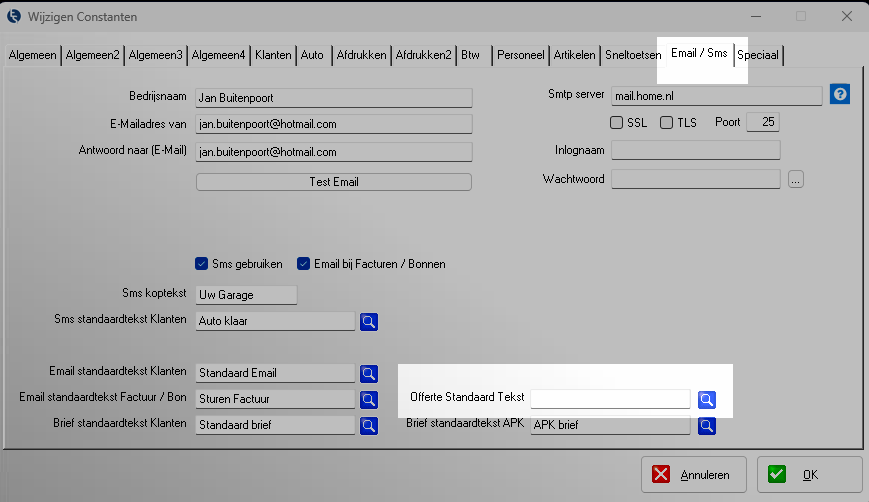Open the Afdrukken2 tab
This screenshot has height=502, width=869.
tap(423, 56)
